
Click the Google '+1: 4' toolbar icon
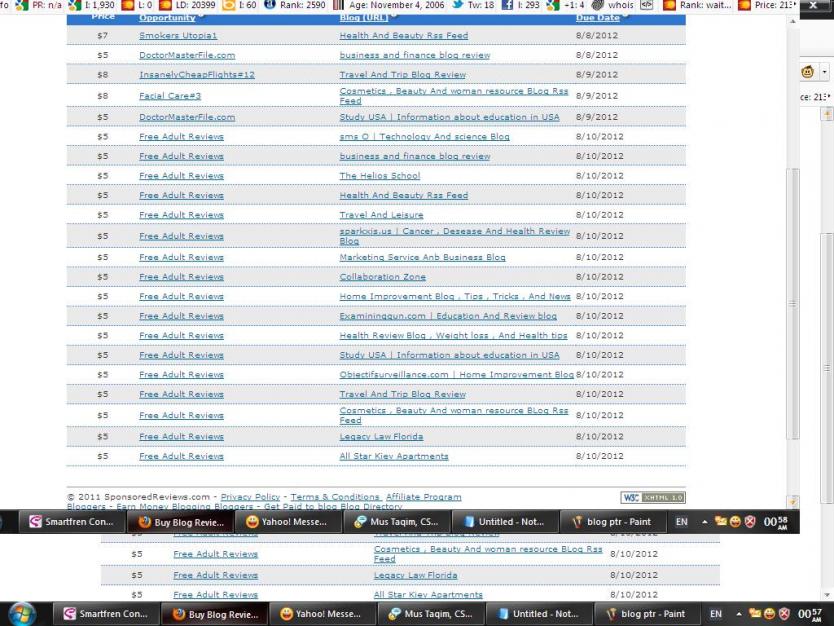point(553,5)
